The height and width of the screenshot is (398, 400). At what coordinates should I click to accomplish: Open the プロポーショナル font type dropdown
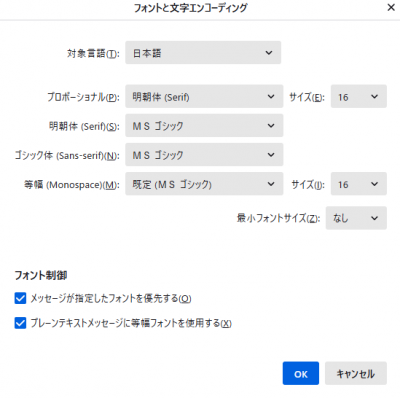[x=204, y=96]
